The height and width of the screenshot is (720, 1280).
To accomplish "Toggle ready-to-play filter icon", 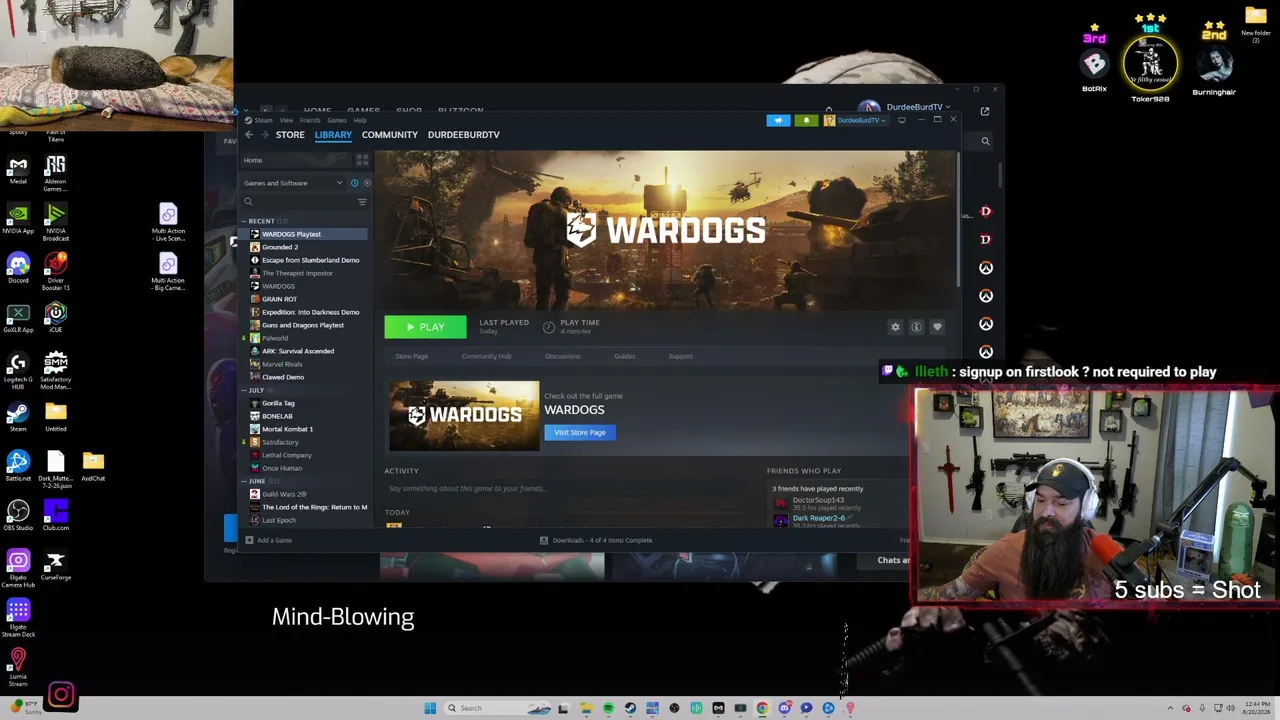I will 367,183.
